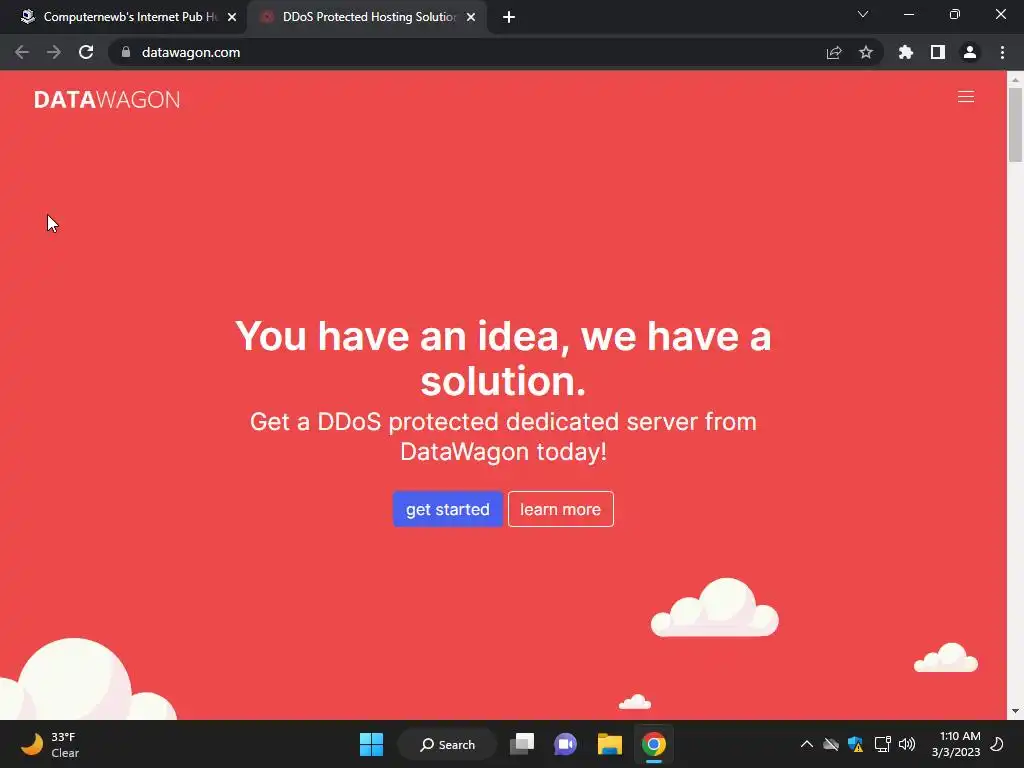Click the Chrome taskbar icon
The height and width of the screenshot is (768, 1024).
tap(653, 744)
